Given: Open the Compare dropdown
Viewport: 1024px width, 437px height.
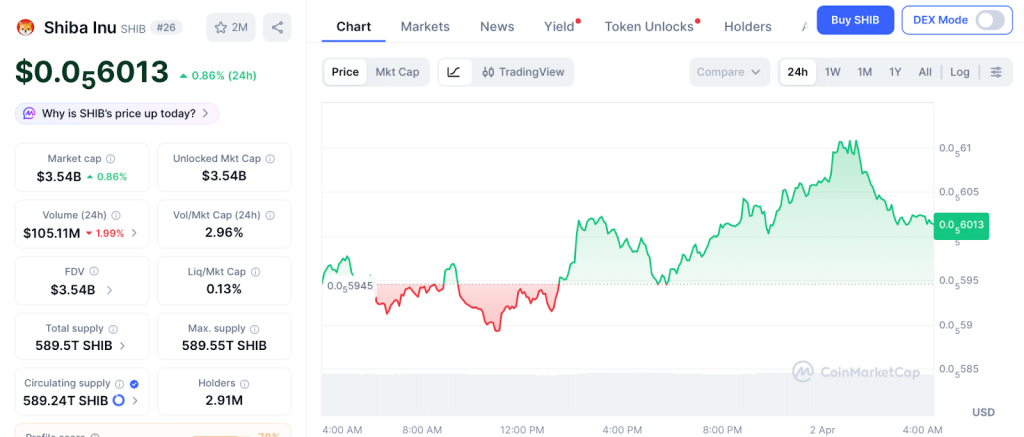Looking at the screenshot, I should point(729,72).
